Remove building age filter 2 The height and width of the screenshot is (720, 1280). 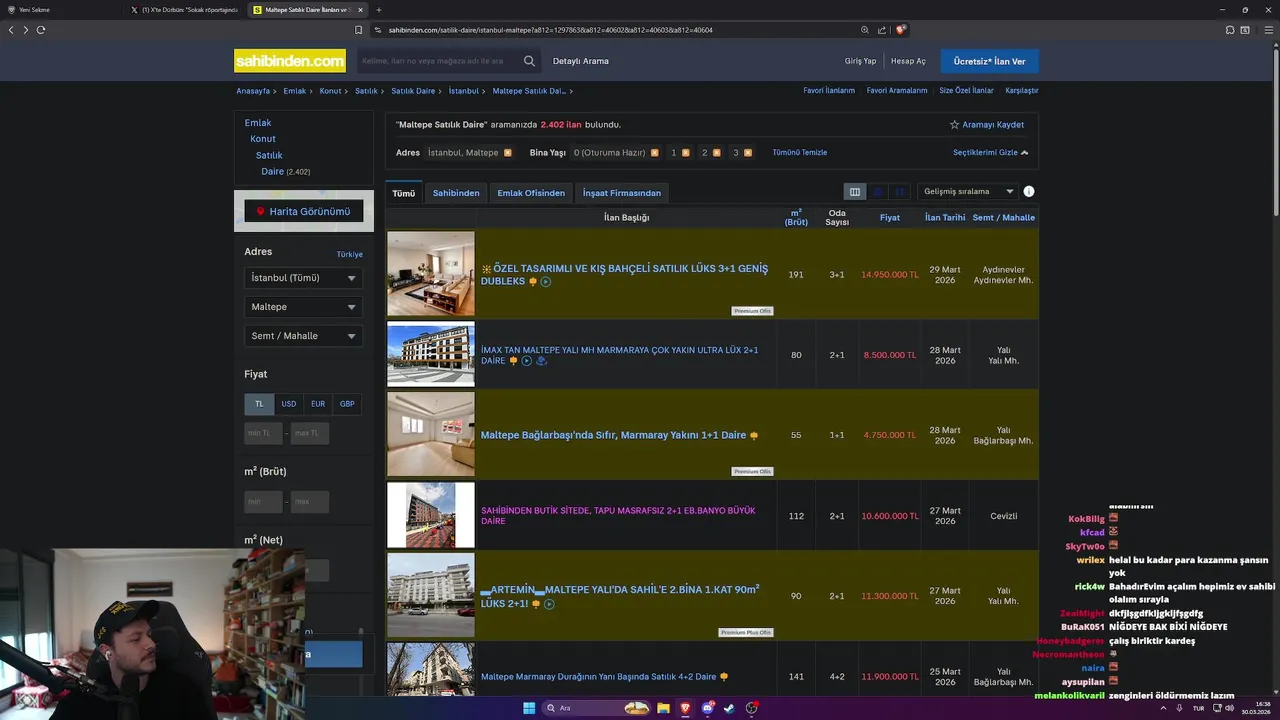(717, 153)
